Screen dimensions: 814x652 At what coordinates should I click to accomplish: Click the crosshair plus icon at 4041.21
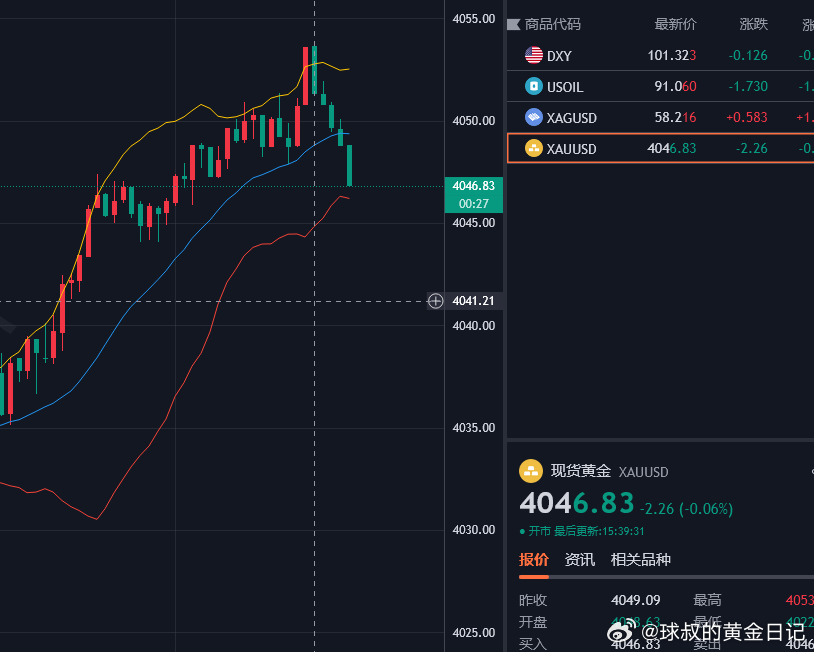[435, 301]
